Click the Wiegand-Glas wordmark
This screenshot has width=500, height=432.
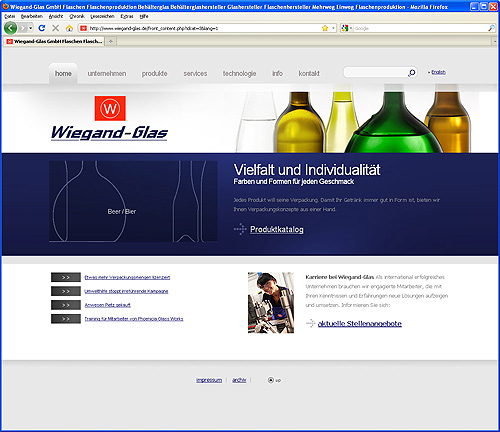tap(109, 133)
